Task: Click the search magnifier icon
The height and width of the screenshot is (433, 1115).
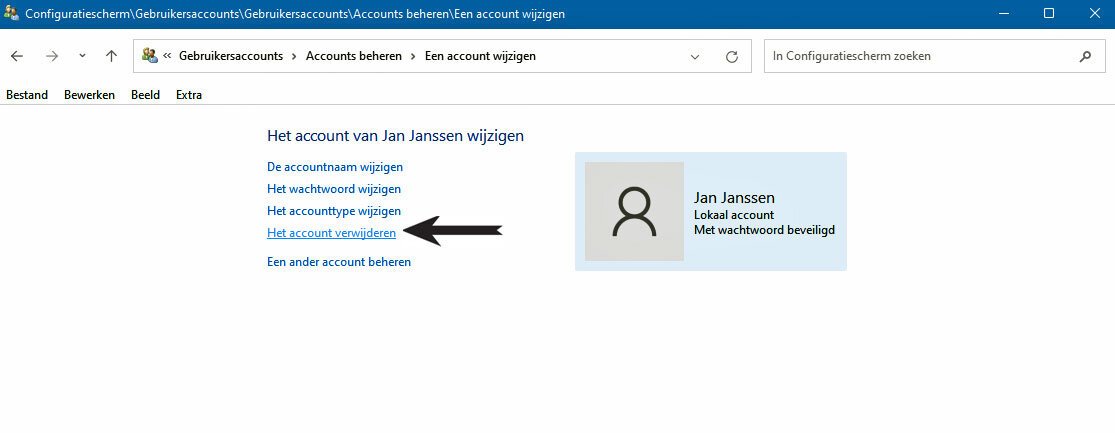Action: pyautogui.click(x=1085, y=56)
